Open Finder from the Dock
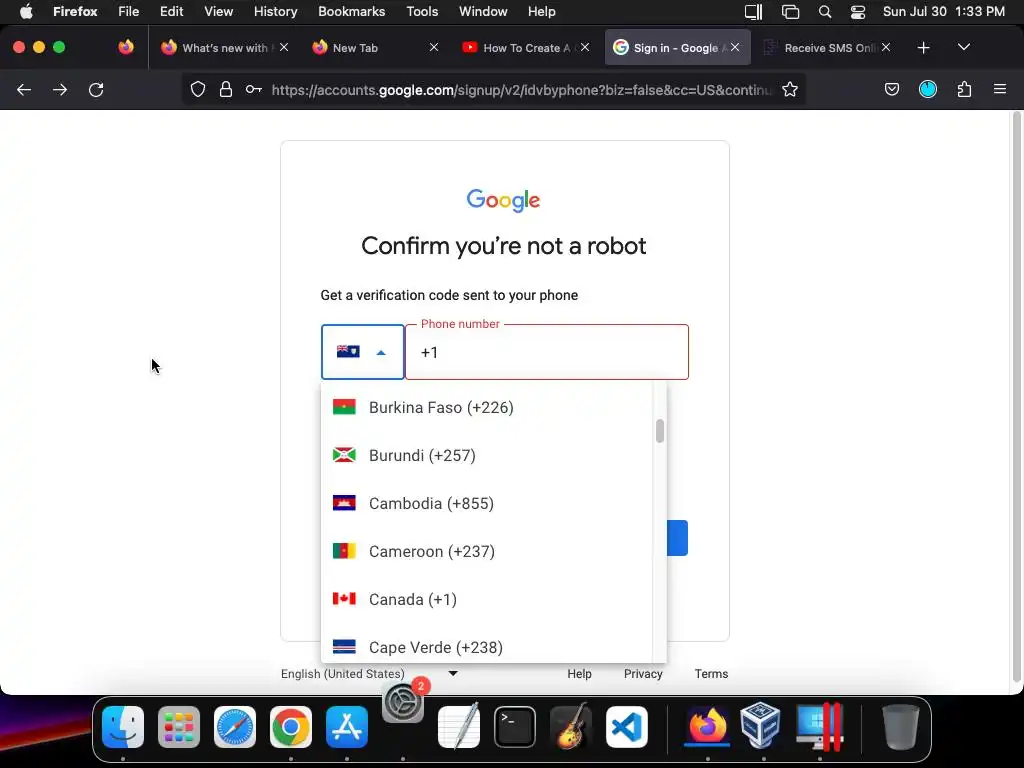The image size is (1024, 768). [x=123, y=727]
